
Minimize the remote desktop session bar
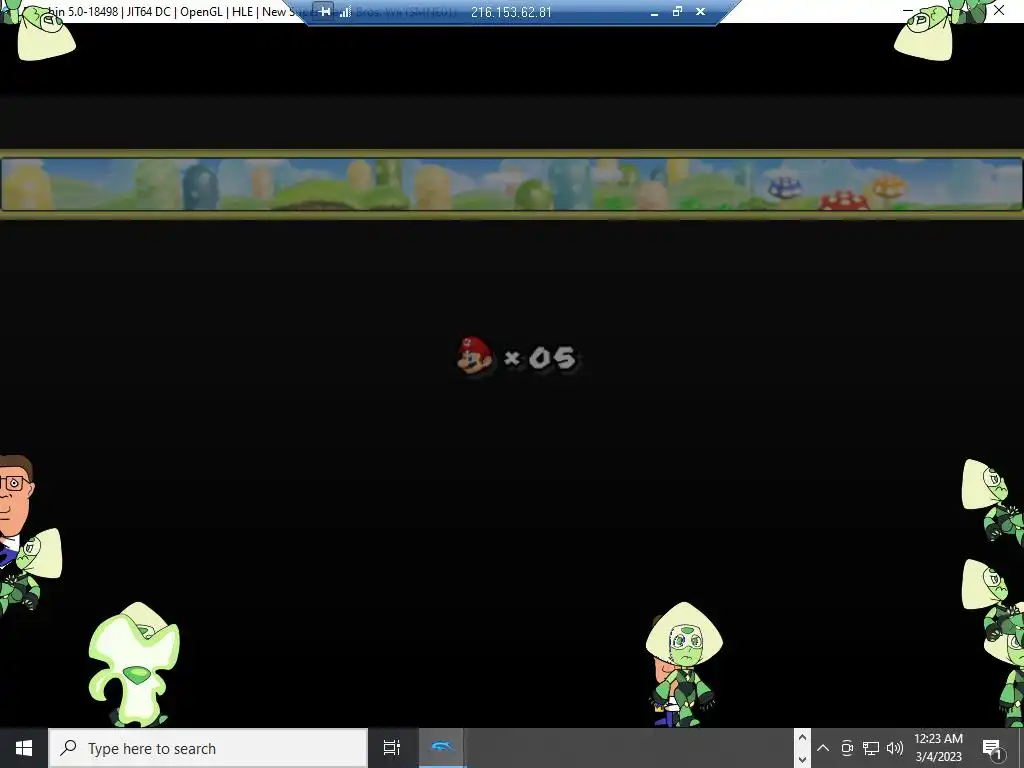tap(654, 12)
